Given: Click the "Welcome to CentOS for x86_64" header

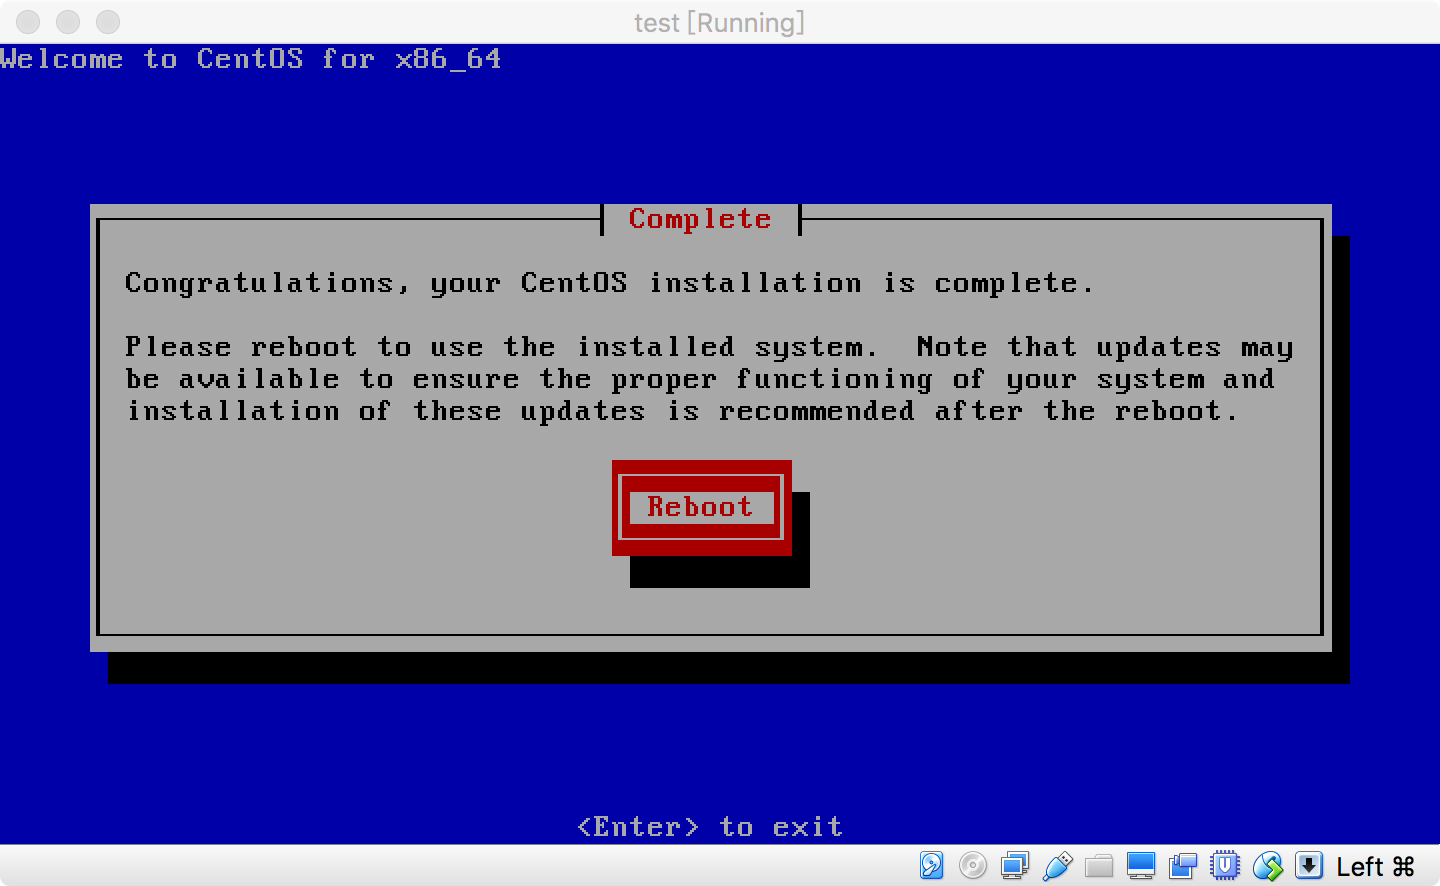Looking at the screenshot, I should tap(251, 59).
